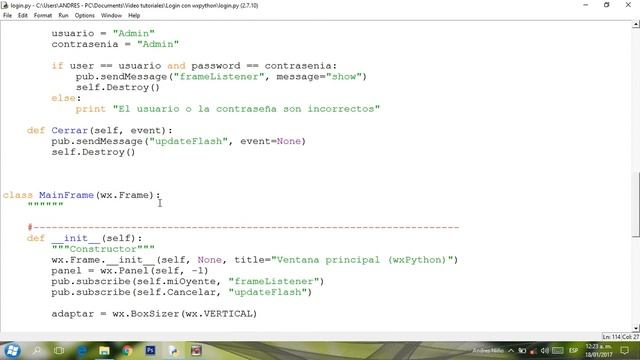Click 'pub.subscribe(self.Cancelar' line
The image size is (640, 360).
[182, 292]
